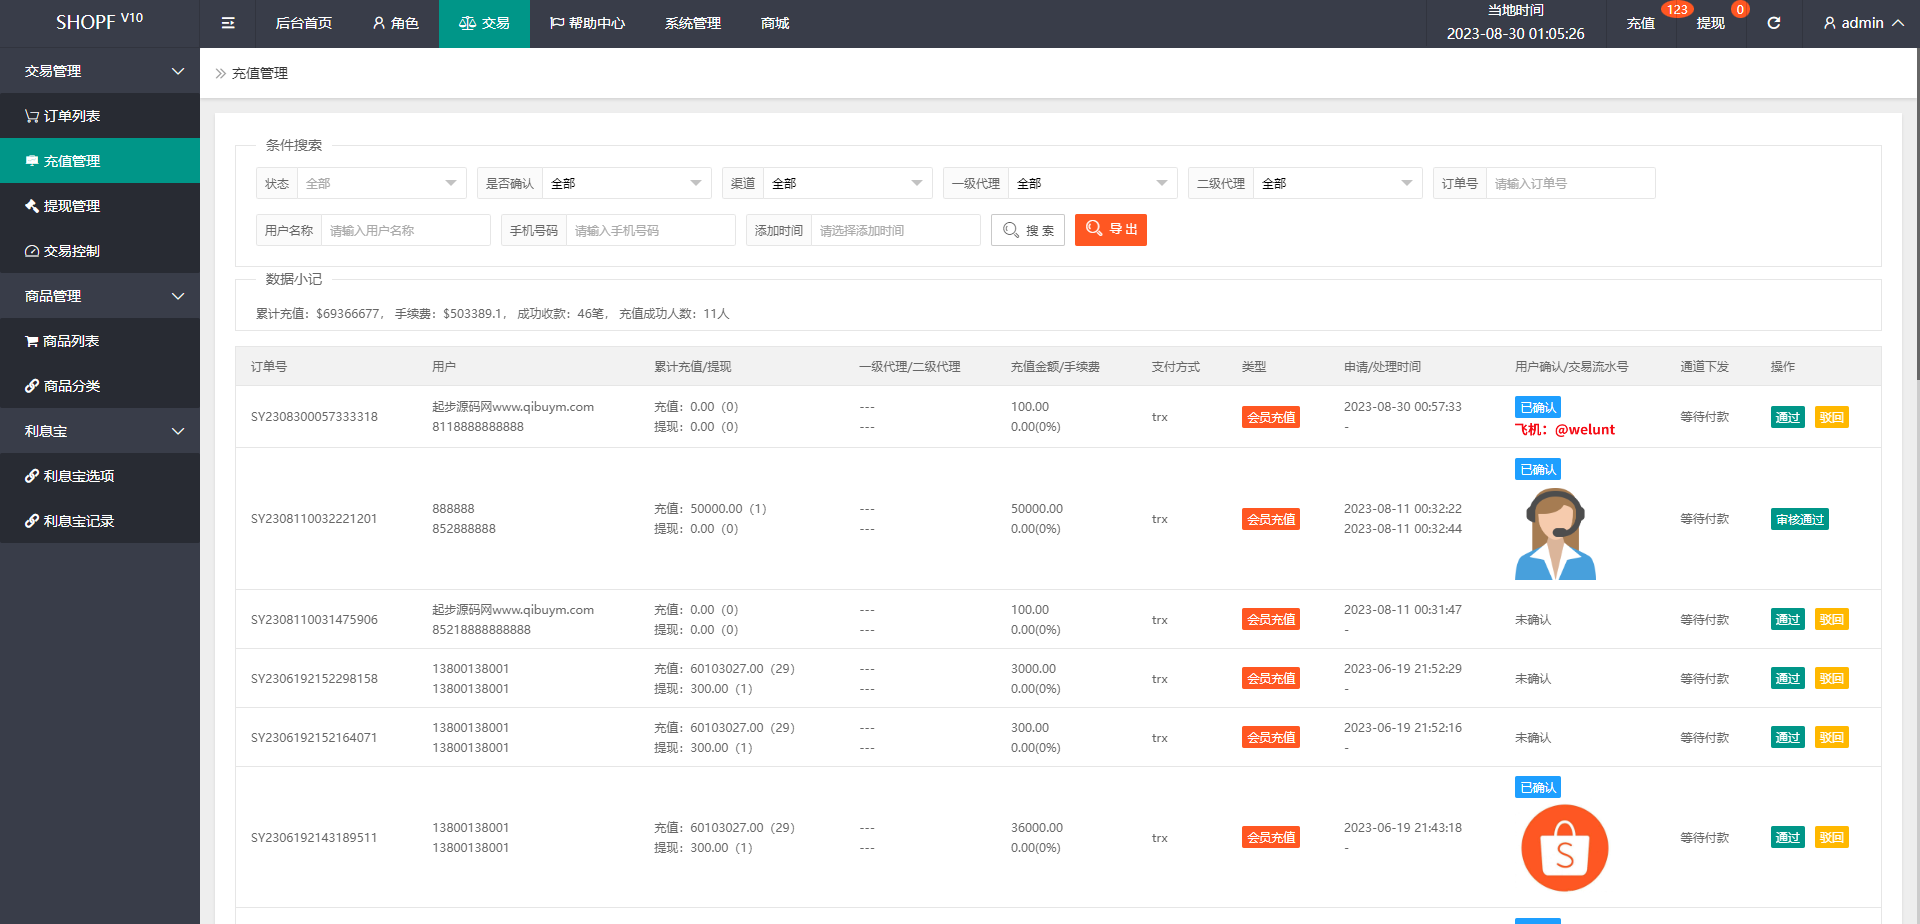Click the refresh icon in top bar
This screenshot has width=1920, height=924.
pos(1773,23)
